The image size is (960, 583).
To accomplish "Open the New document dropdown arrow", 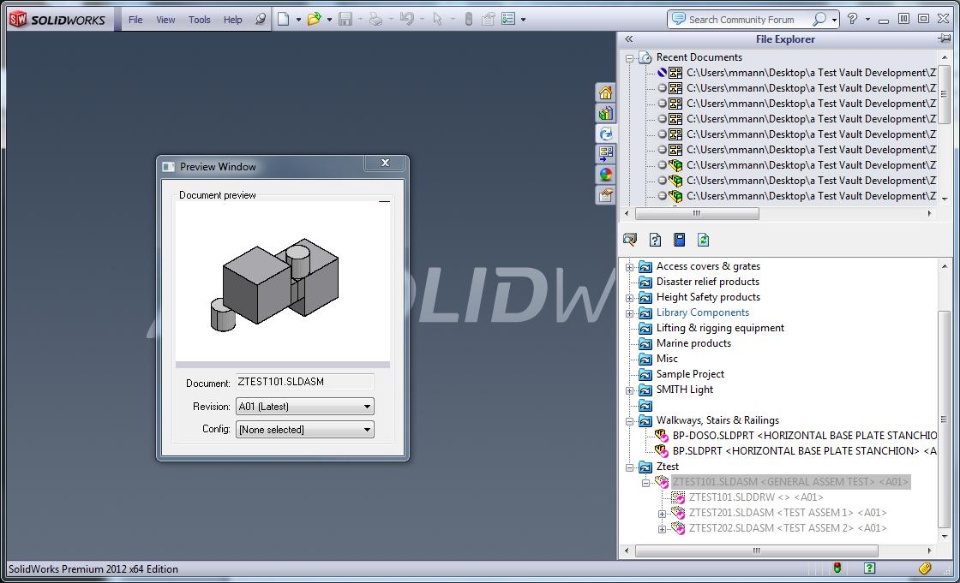I will tap(298, 20).
